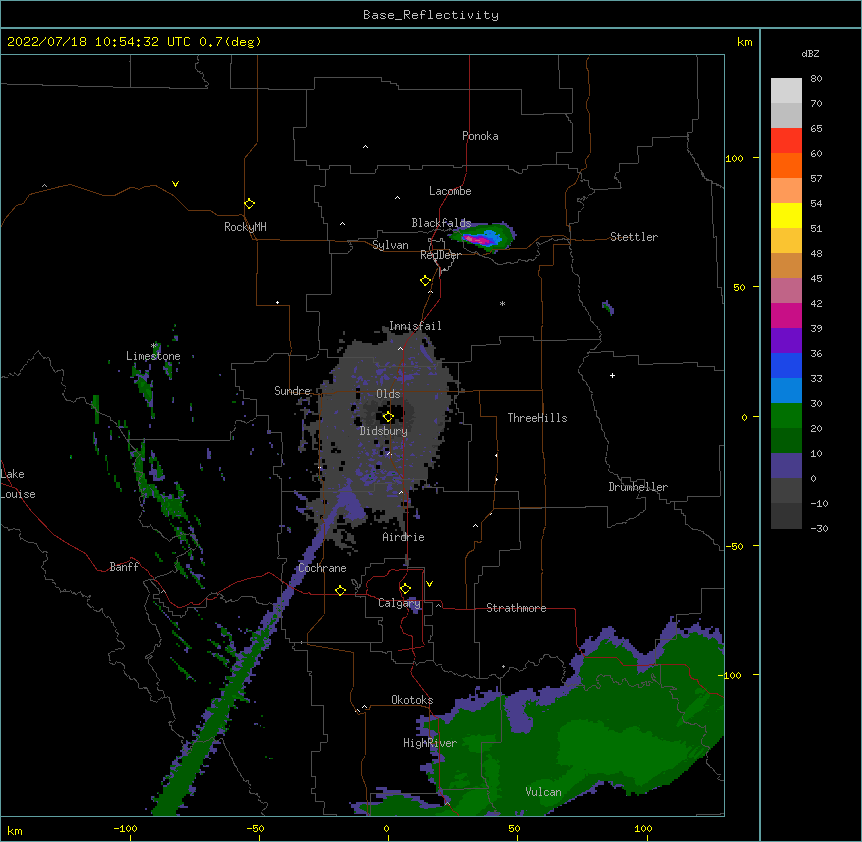The height and width of the screenshot is (842, 862).
Task: Click the Sundre label
Action: tap(292, 391)
